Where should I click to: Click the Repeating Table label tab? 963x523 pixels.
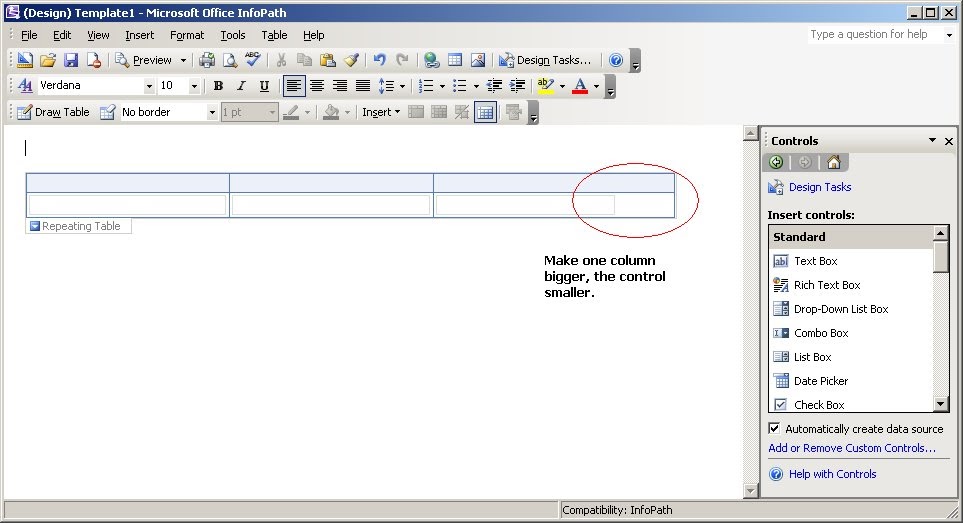point(78,226)
